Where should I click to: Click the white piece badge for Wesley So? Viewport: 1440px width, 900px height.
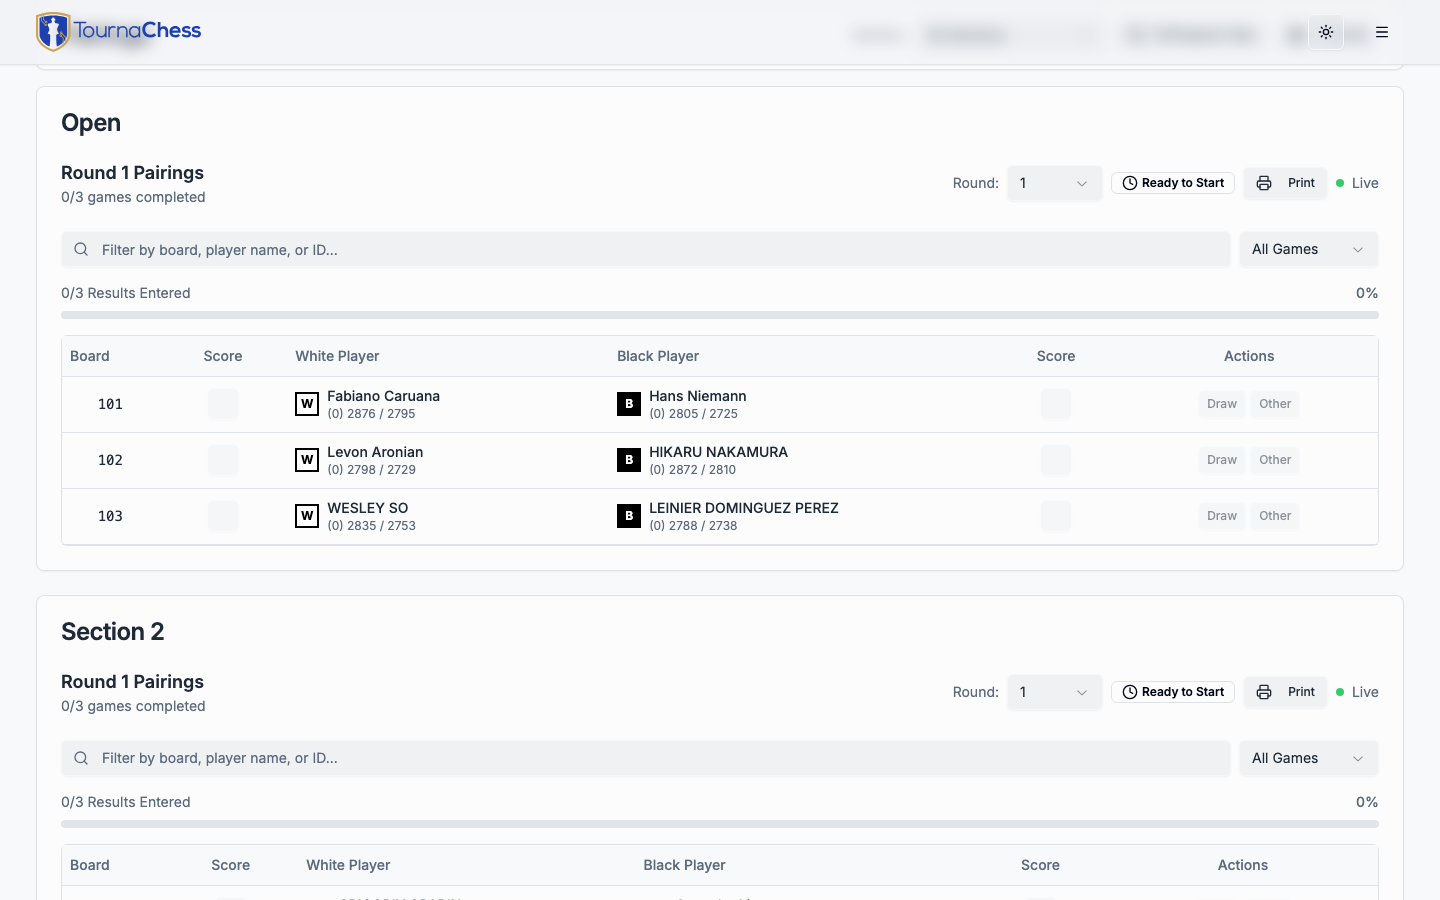pos(307,516)
